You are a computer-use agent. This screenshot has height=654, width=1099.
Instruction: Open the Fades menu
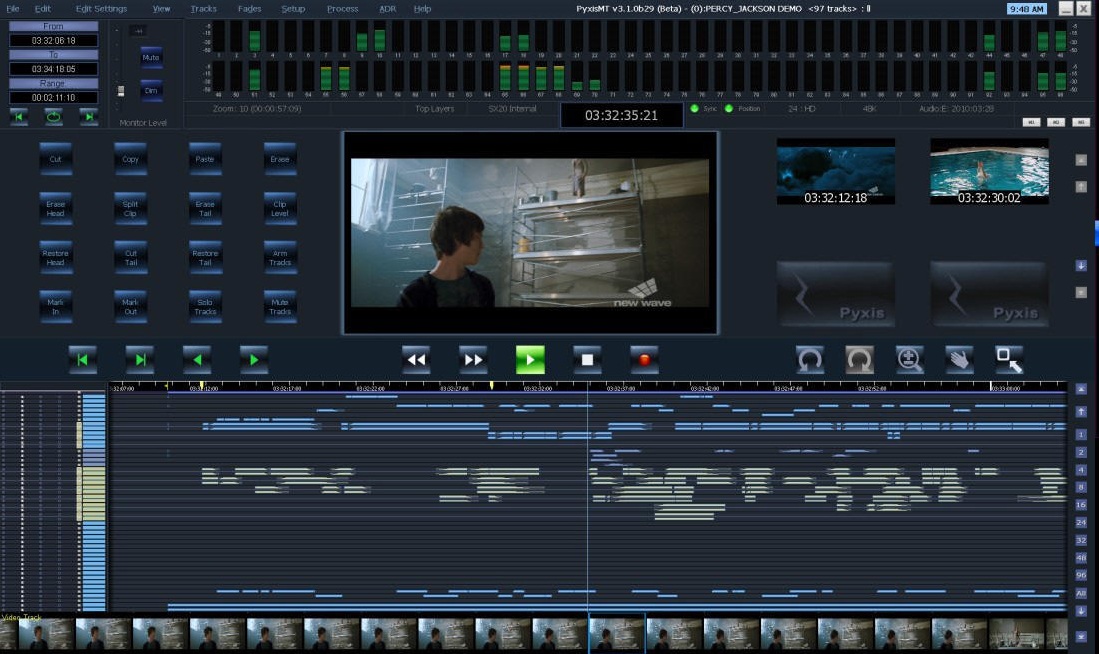pyautogui.click(x=249, y=8)
